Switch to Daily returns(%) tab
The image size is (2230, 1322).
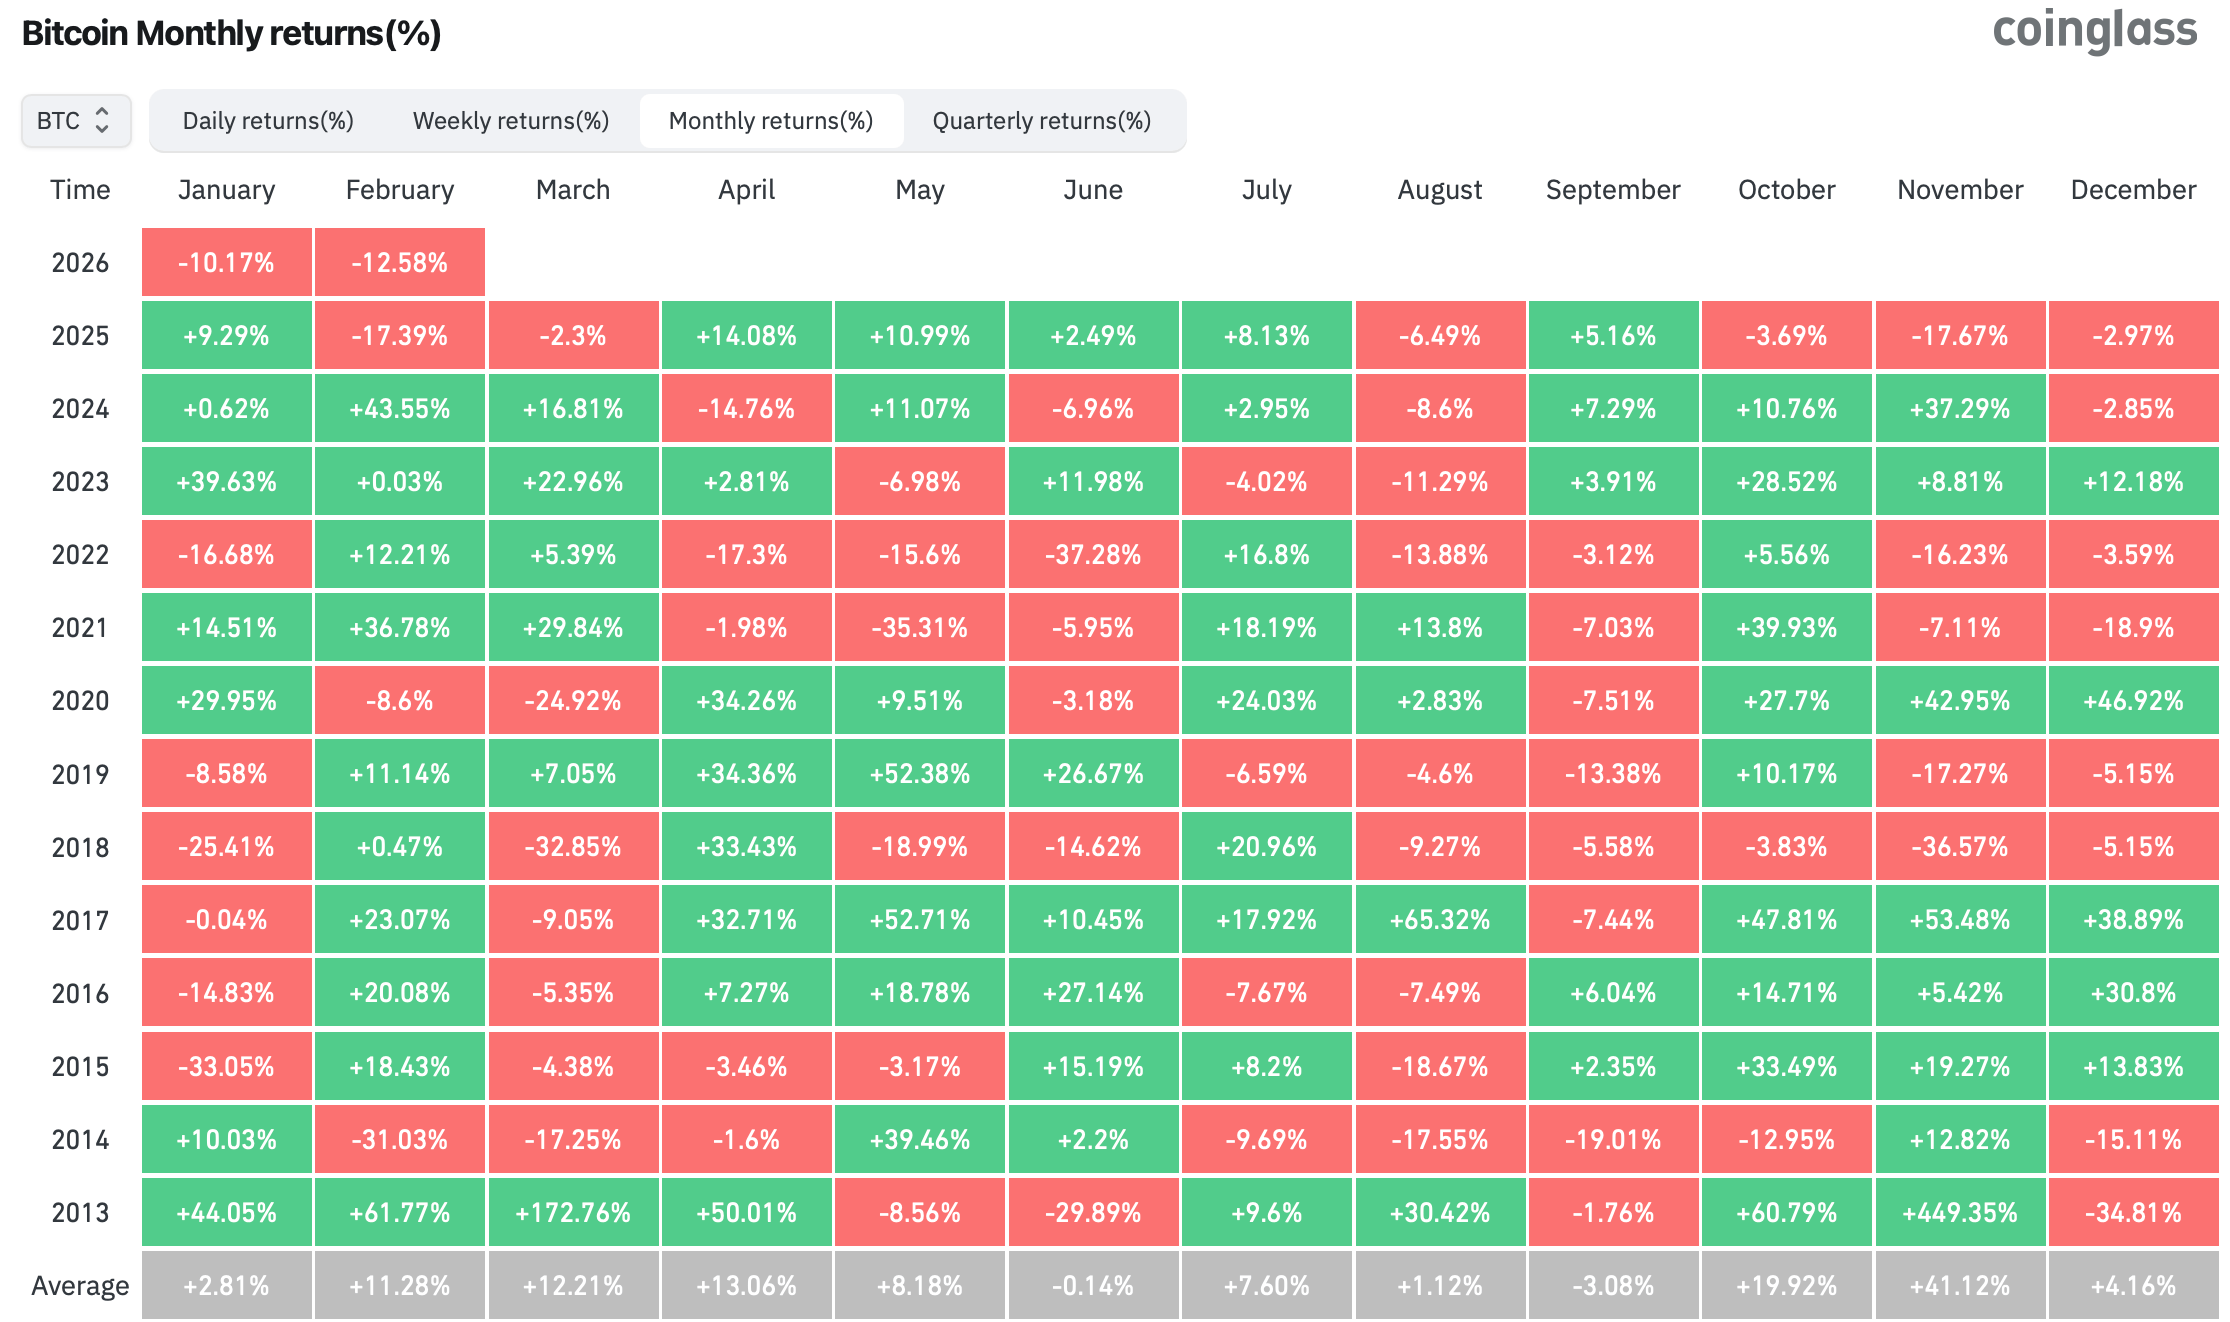point(268,121)
